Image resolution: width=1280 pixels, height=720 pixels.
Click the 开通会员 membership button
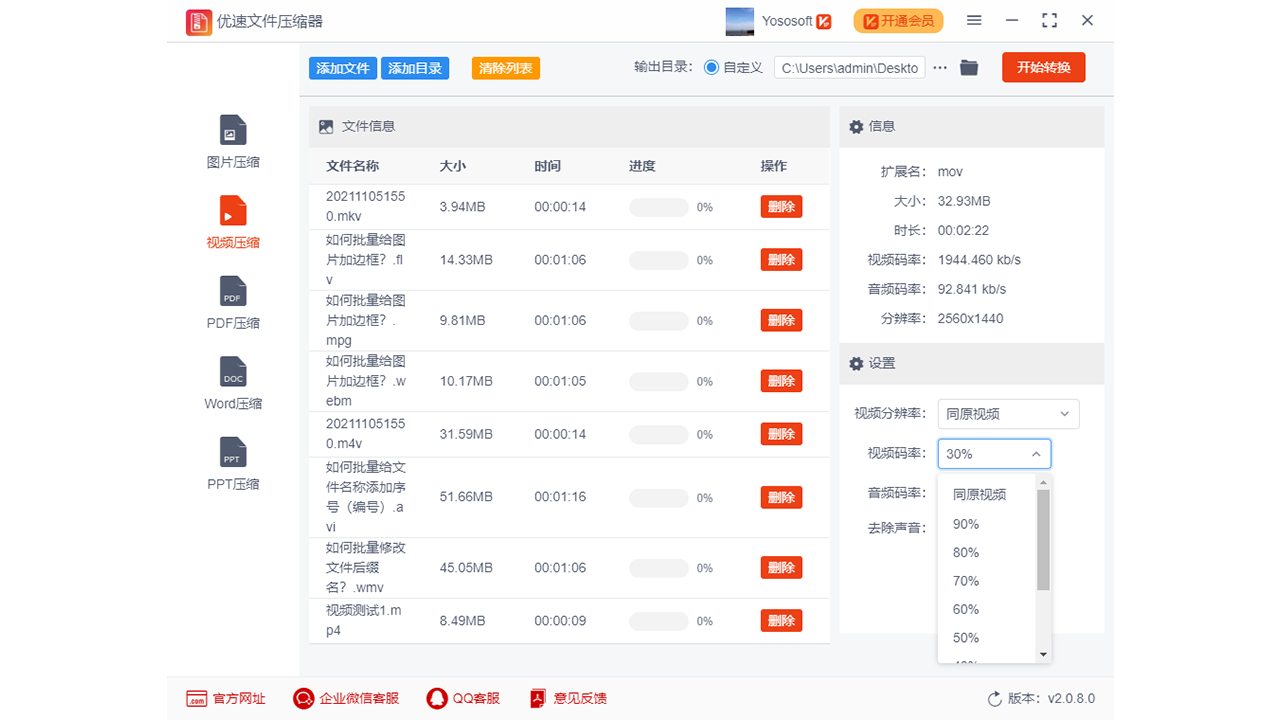[897, 20]
